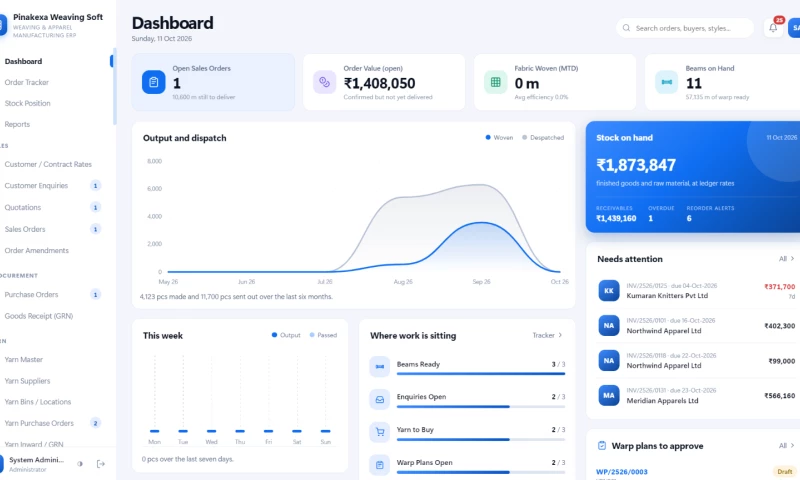Click the Warp plans to approve header icon
Image resolution: width=800 pixels, height=480 pixels.
(602, 446)
